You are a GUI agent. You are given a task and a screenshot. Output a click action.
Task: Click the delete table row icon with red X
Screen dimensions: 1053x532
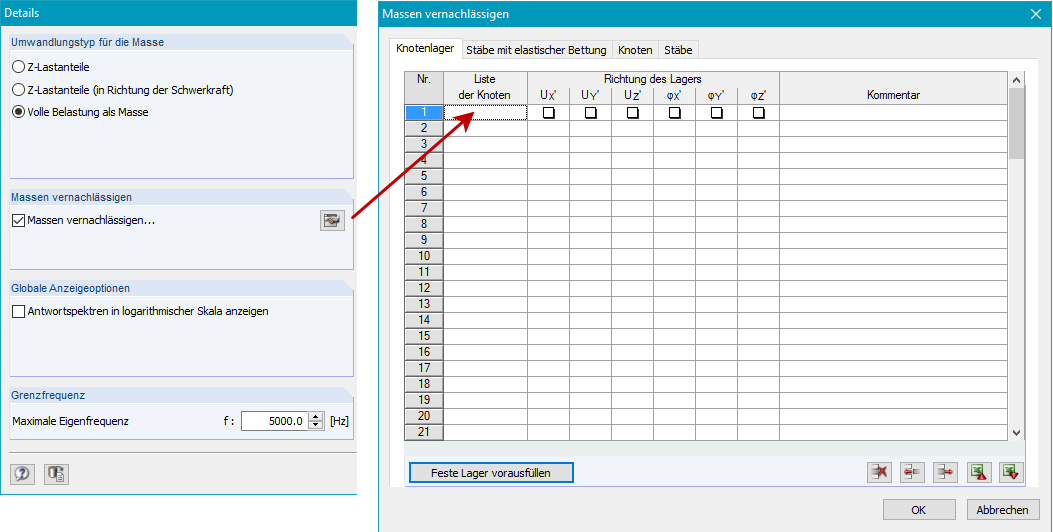pos(880,472)
